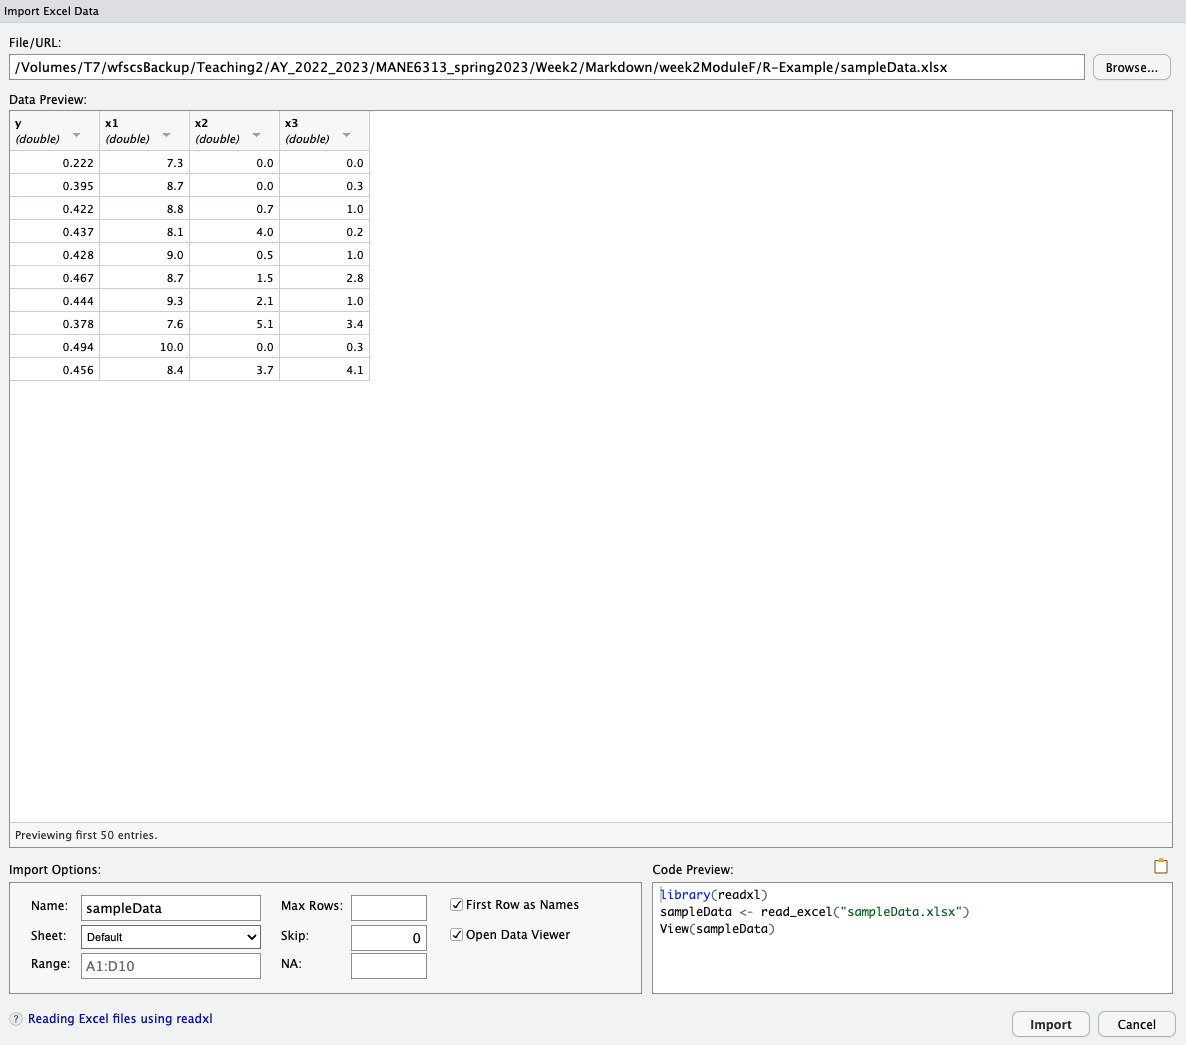Click the Import button
Viewport: 1186px width, 1045px height.
point(1050,1024)
